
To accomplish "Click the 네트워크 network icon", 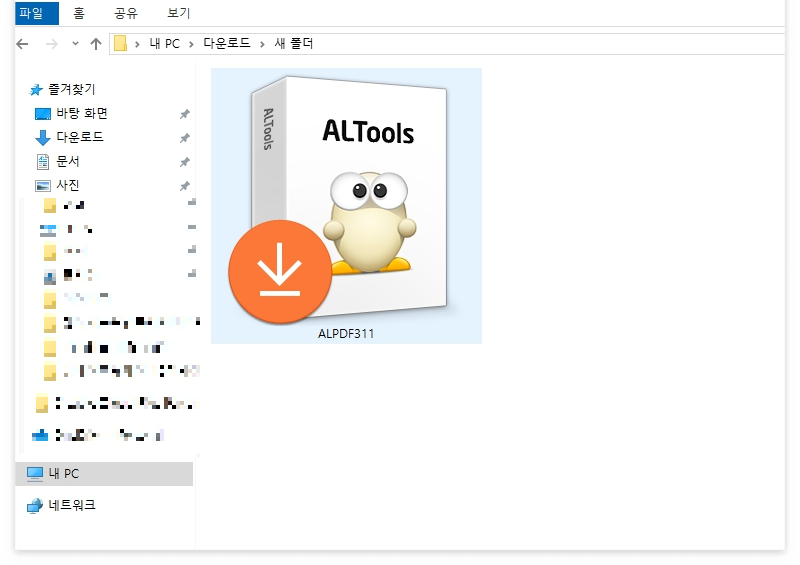I will tap(35, 506).
